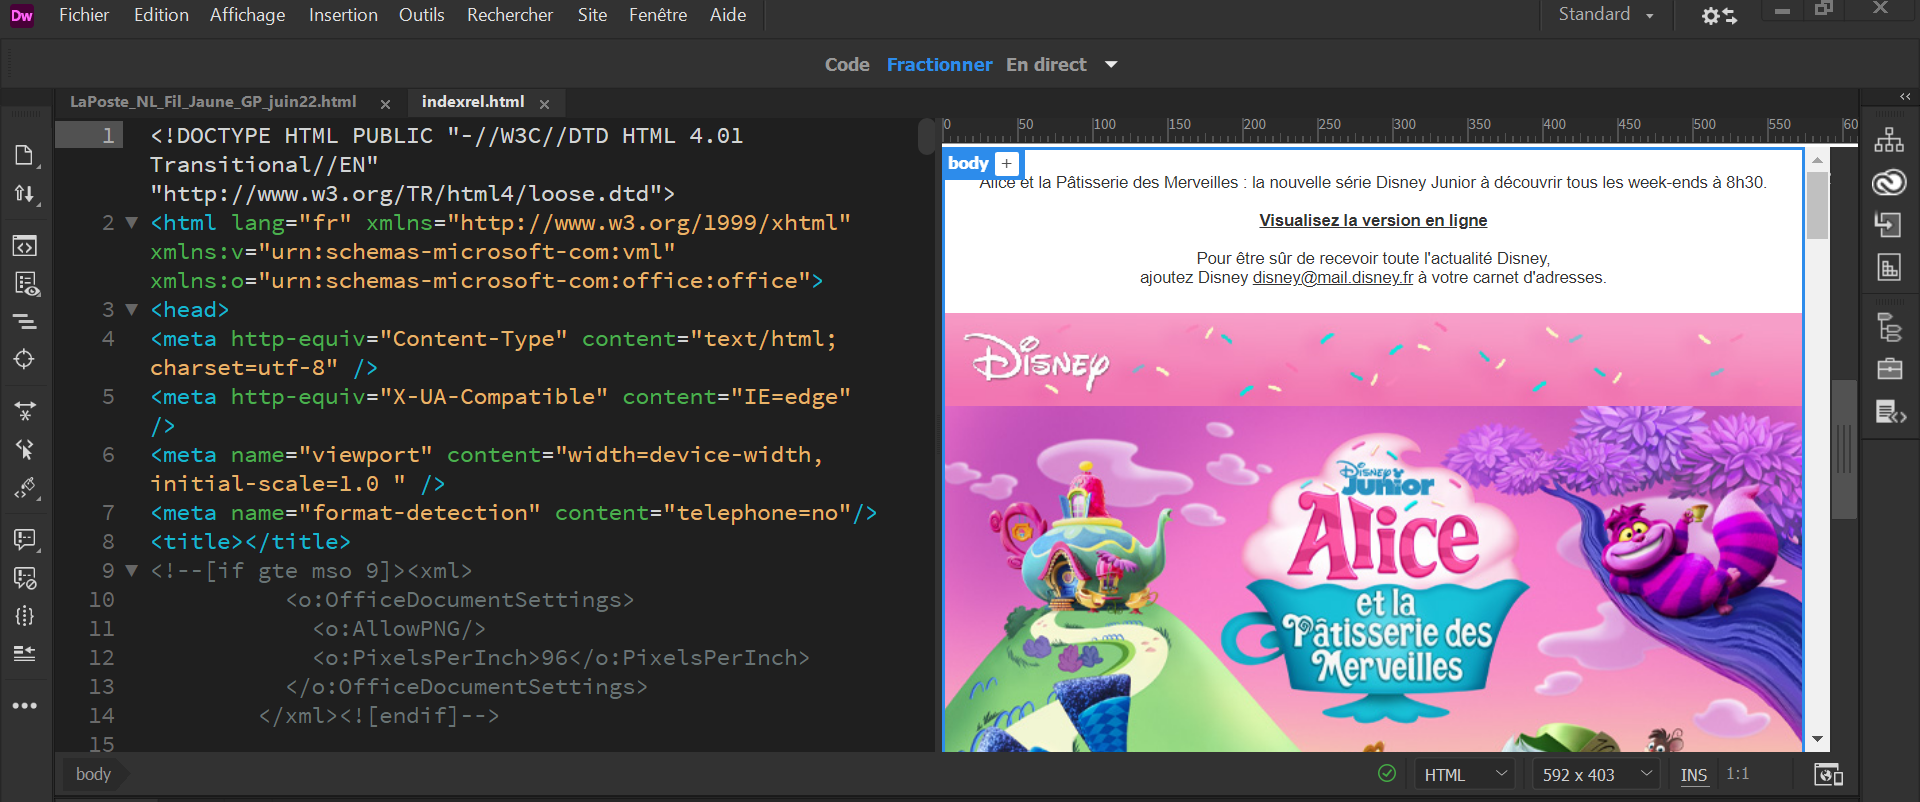This screenshot has width=1920, height=802.
Task: Open the site structure Files panel icon
Action: (1889, 140)
